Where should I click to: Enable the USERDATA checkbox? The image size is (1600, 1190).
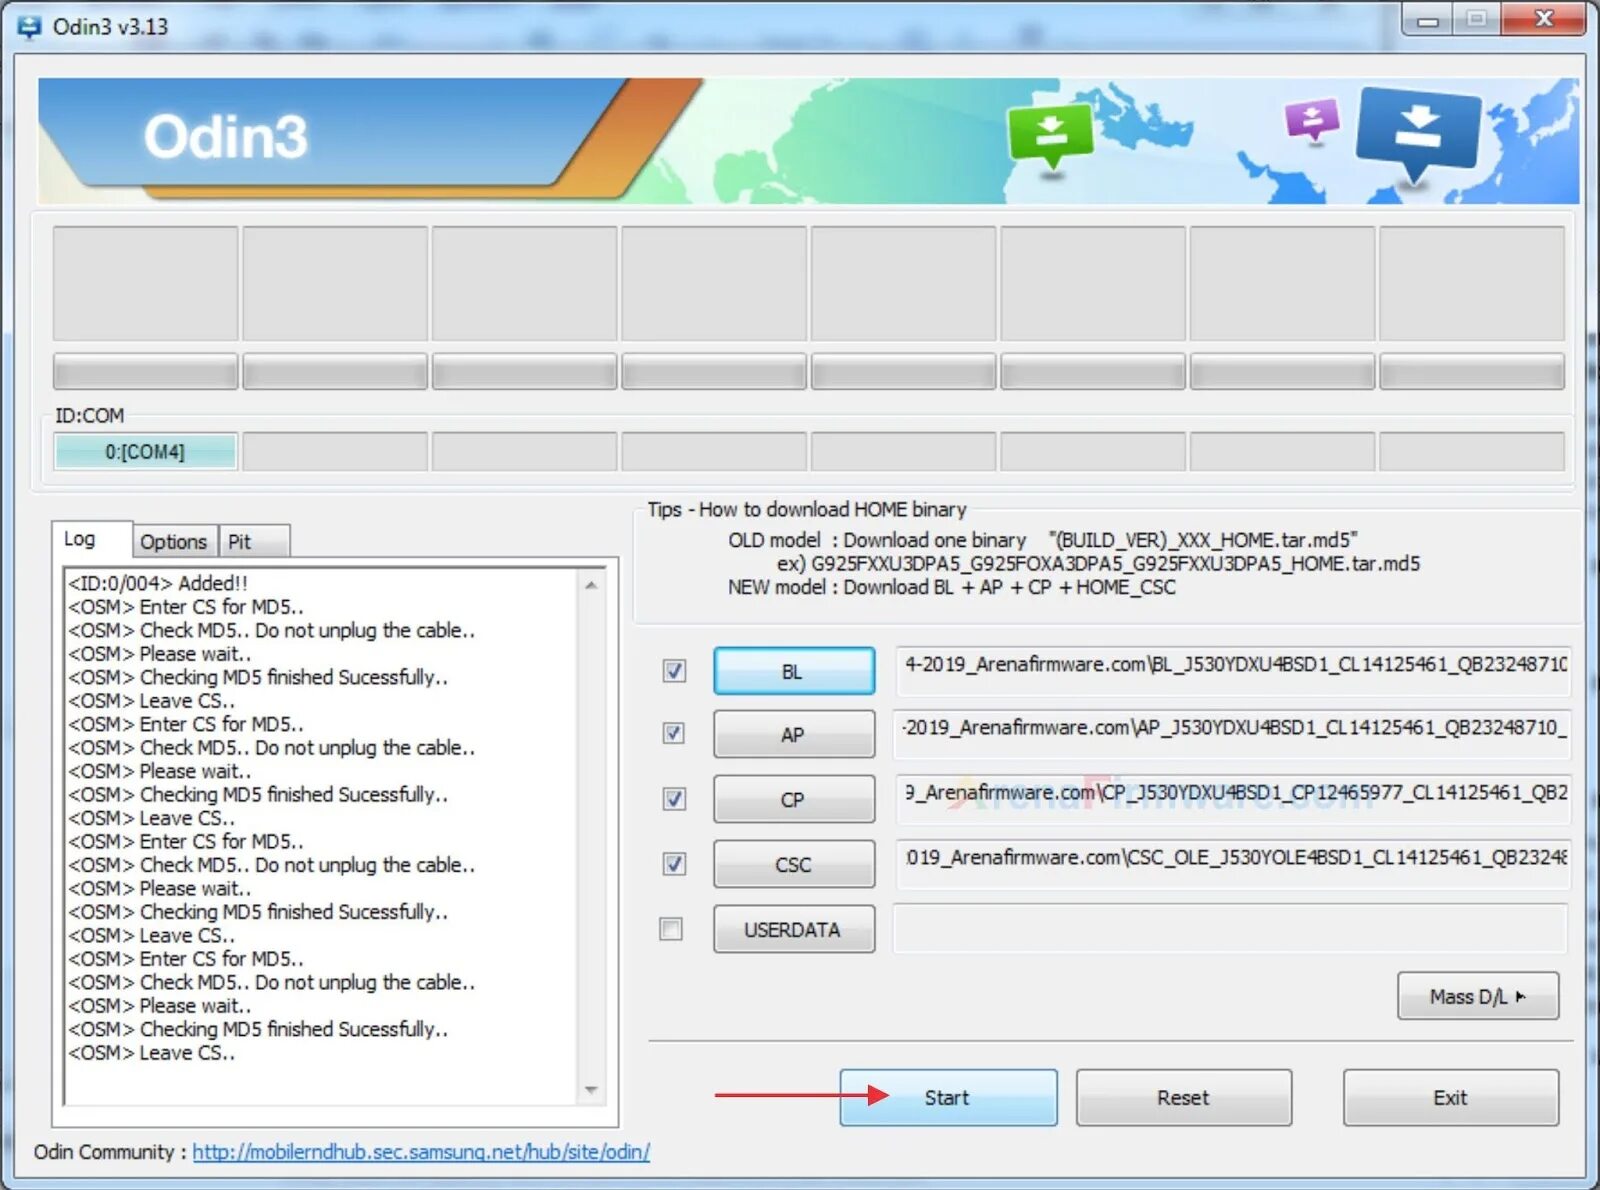(x=671, y=929)
